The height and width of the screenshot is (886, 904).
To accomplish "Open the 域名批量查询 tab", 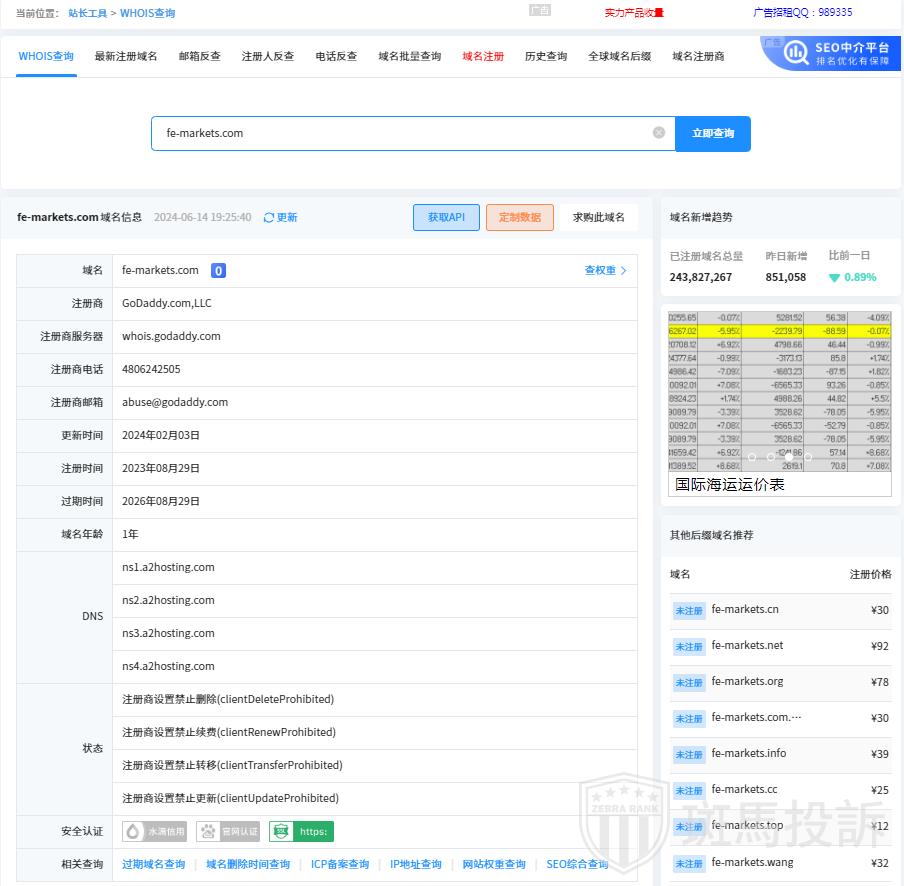I will click(x=409, y=57).
